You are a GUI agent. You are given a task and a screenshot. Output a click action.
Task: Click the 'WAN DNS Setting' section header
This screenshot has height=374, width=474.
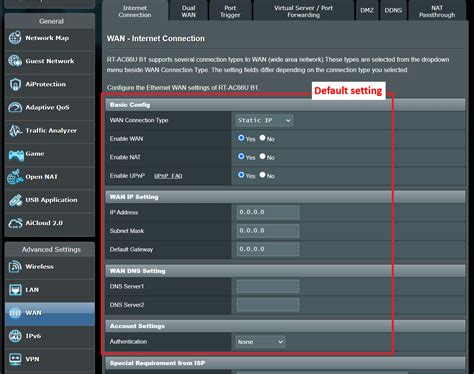pyautogui.click(x=286, y=271)
